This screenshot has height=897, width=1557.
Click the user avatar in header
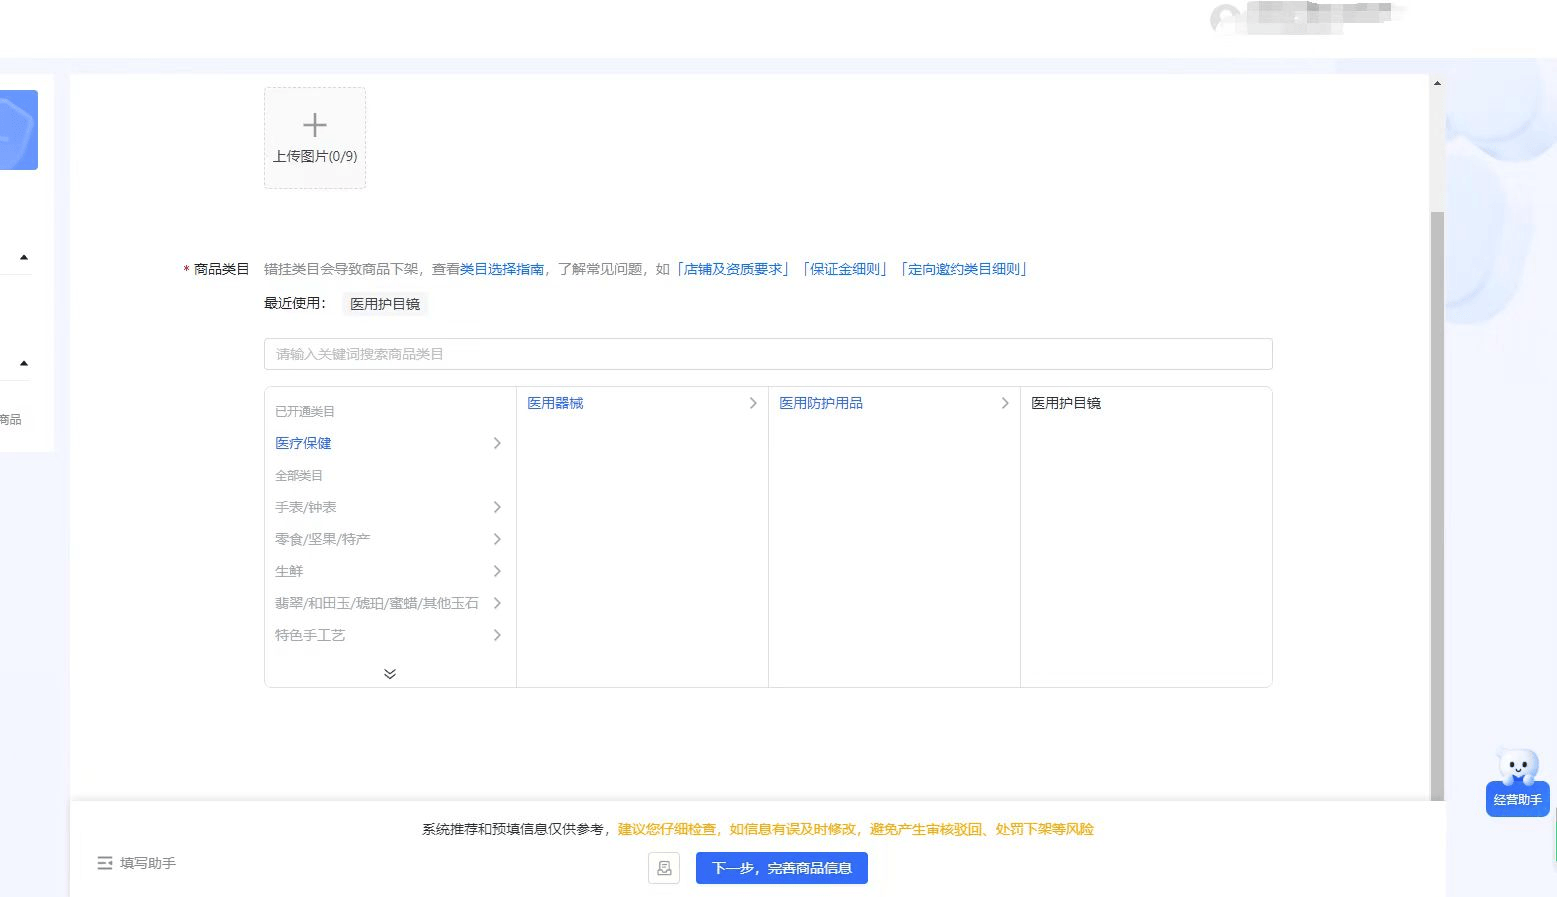click(x=1224, y=19)
